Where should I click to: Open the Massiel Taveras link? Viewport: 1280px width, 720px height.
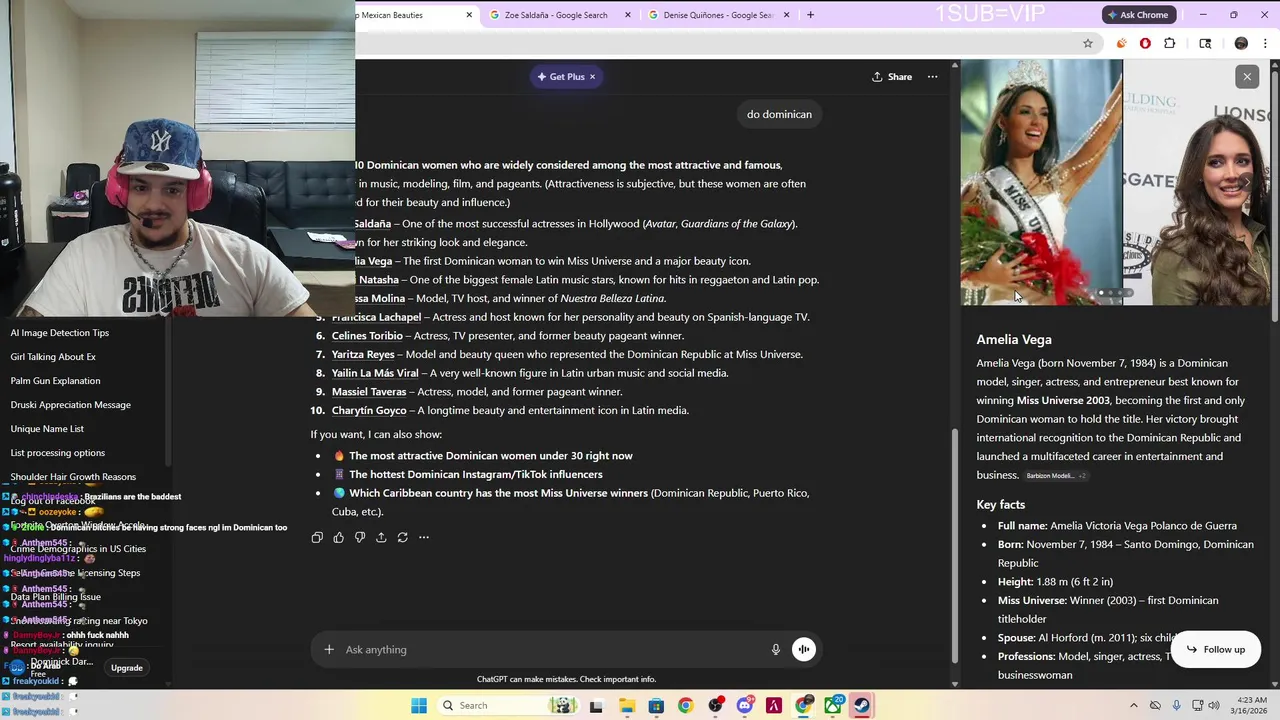click(x=369, y=392)
